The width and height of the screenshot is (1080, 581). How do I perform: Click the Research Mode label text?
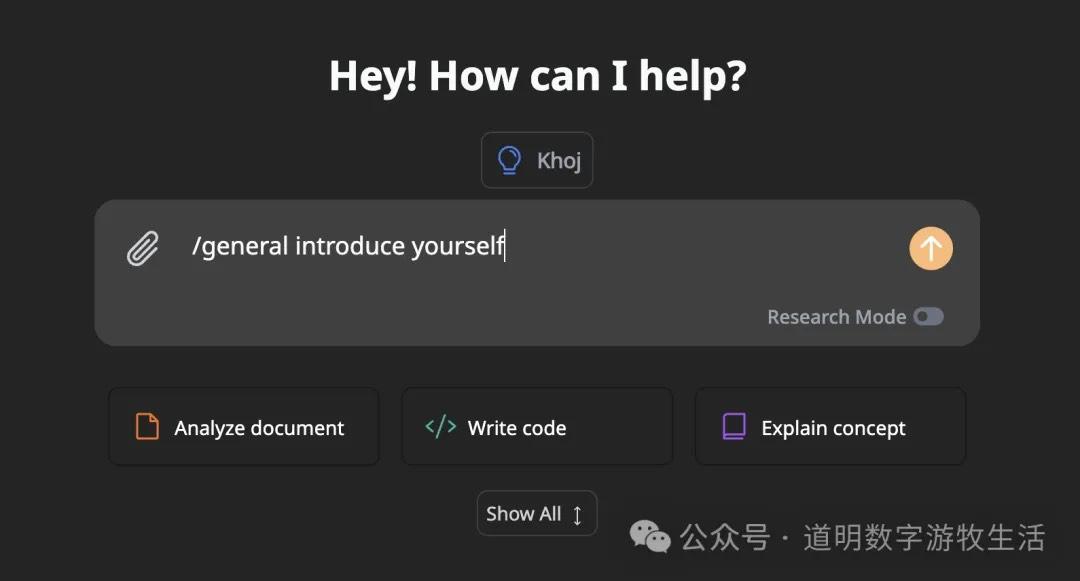click(836, 317)
